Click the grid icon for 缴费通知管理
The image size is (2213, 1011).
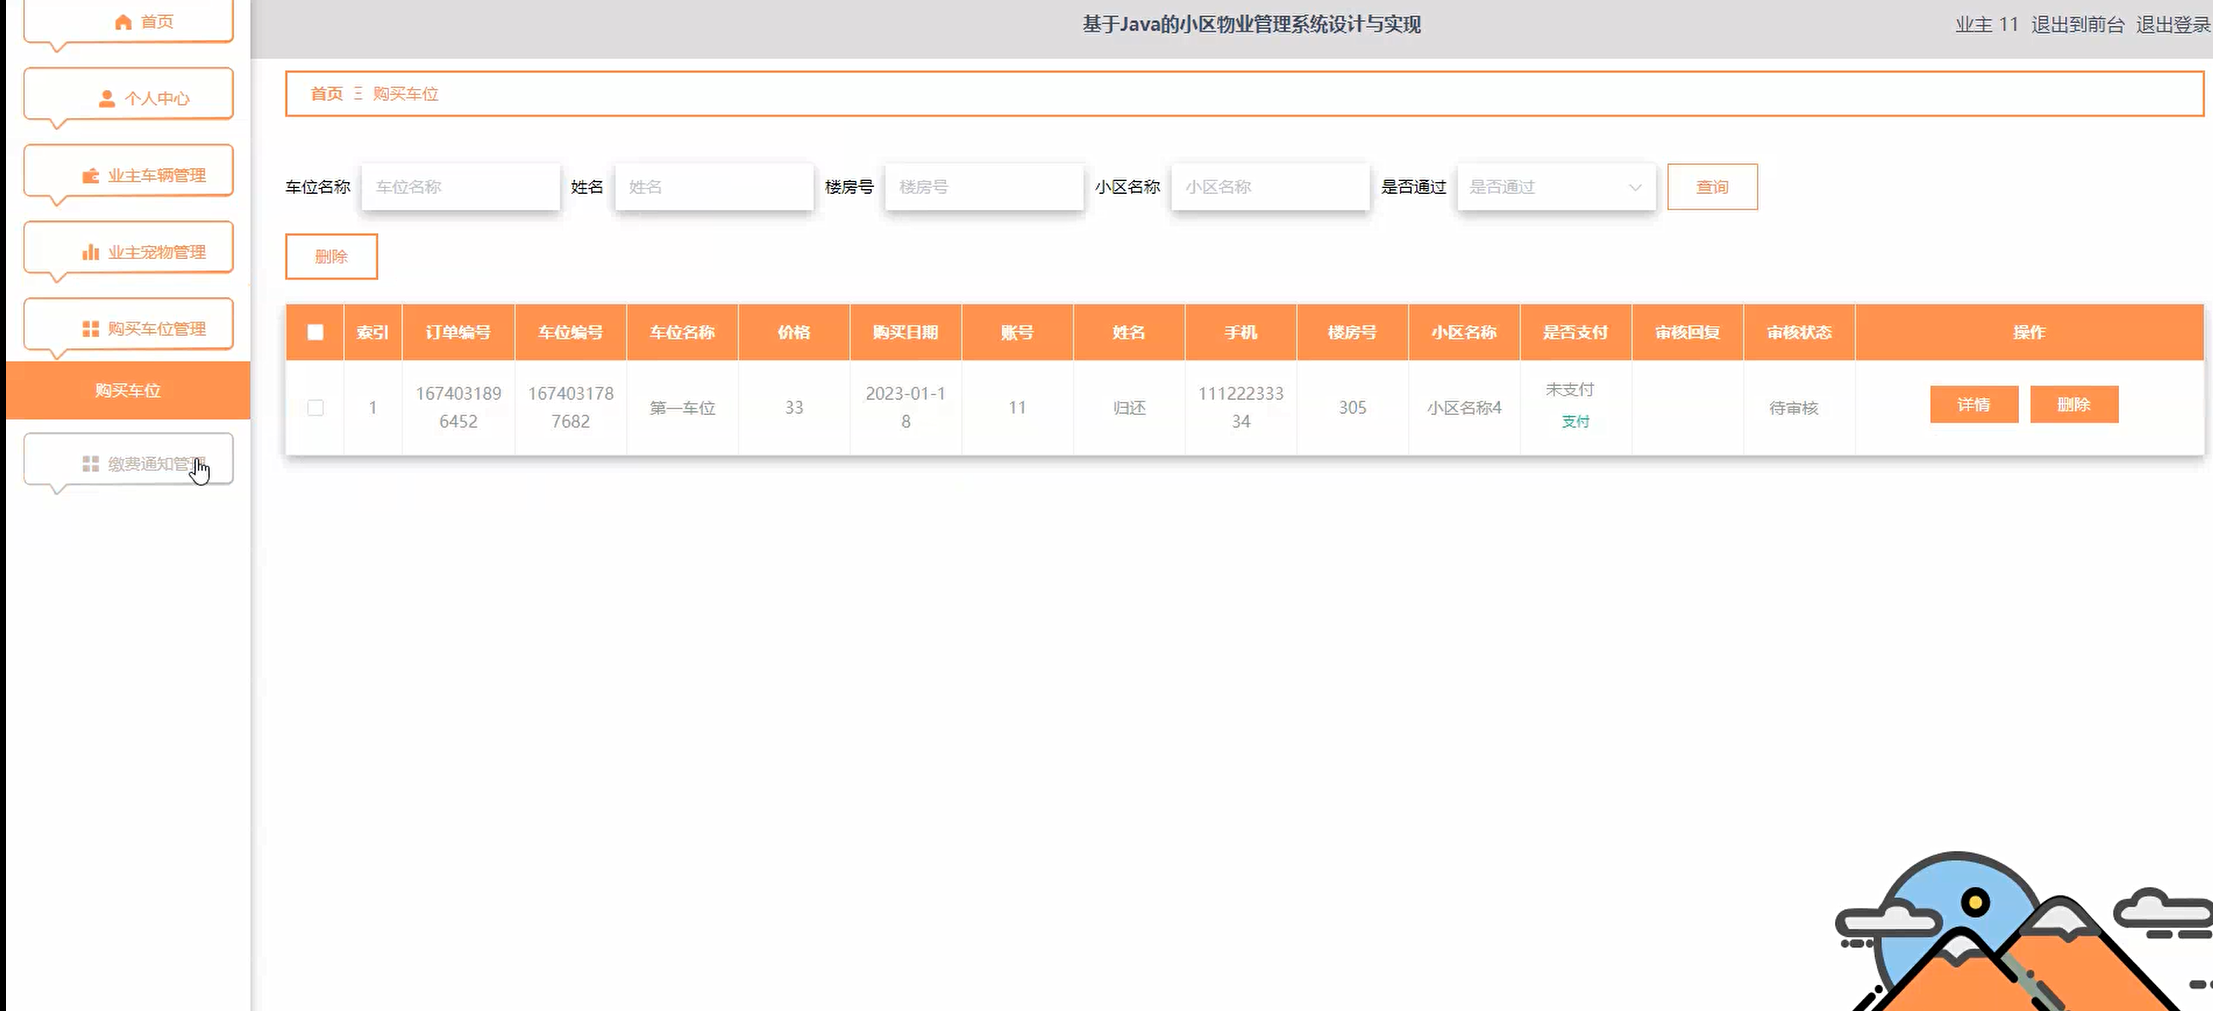click(91, 464)
